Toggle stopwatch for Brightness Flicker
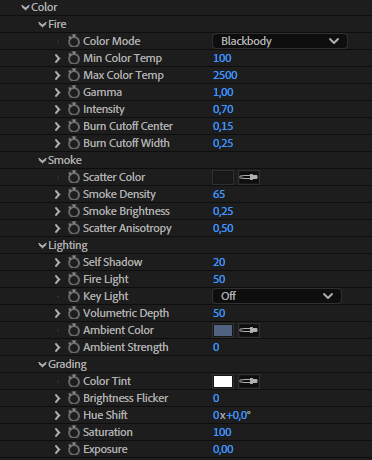The height and width of the screenshot is (460, 372). click(74, 398)
